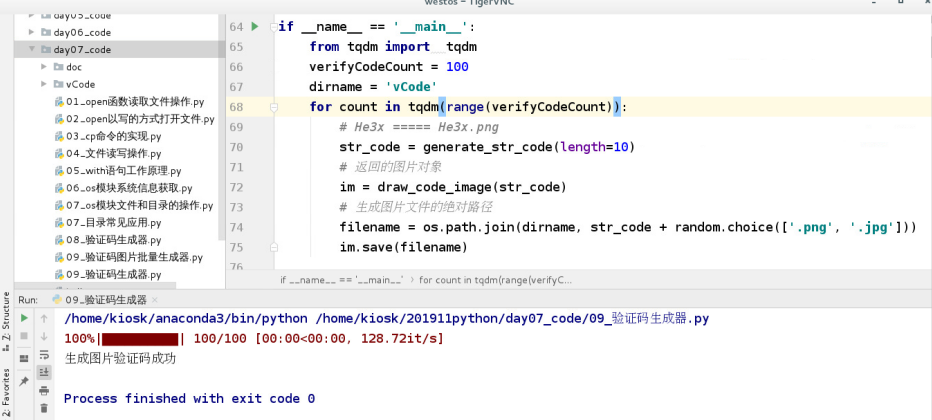Expand the day06_code folder arrow

coord(32,32)
